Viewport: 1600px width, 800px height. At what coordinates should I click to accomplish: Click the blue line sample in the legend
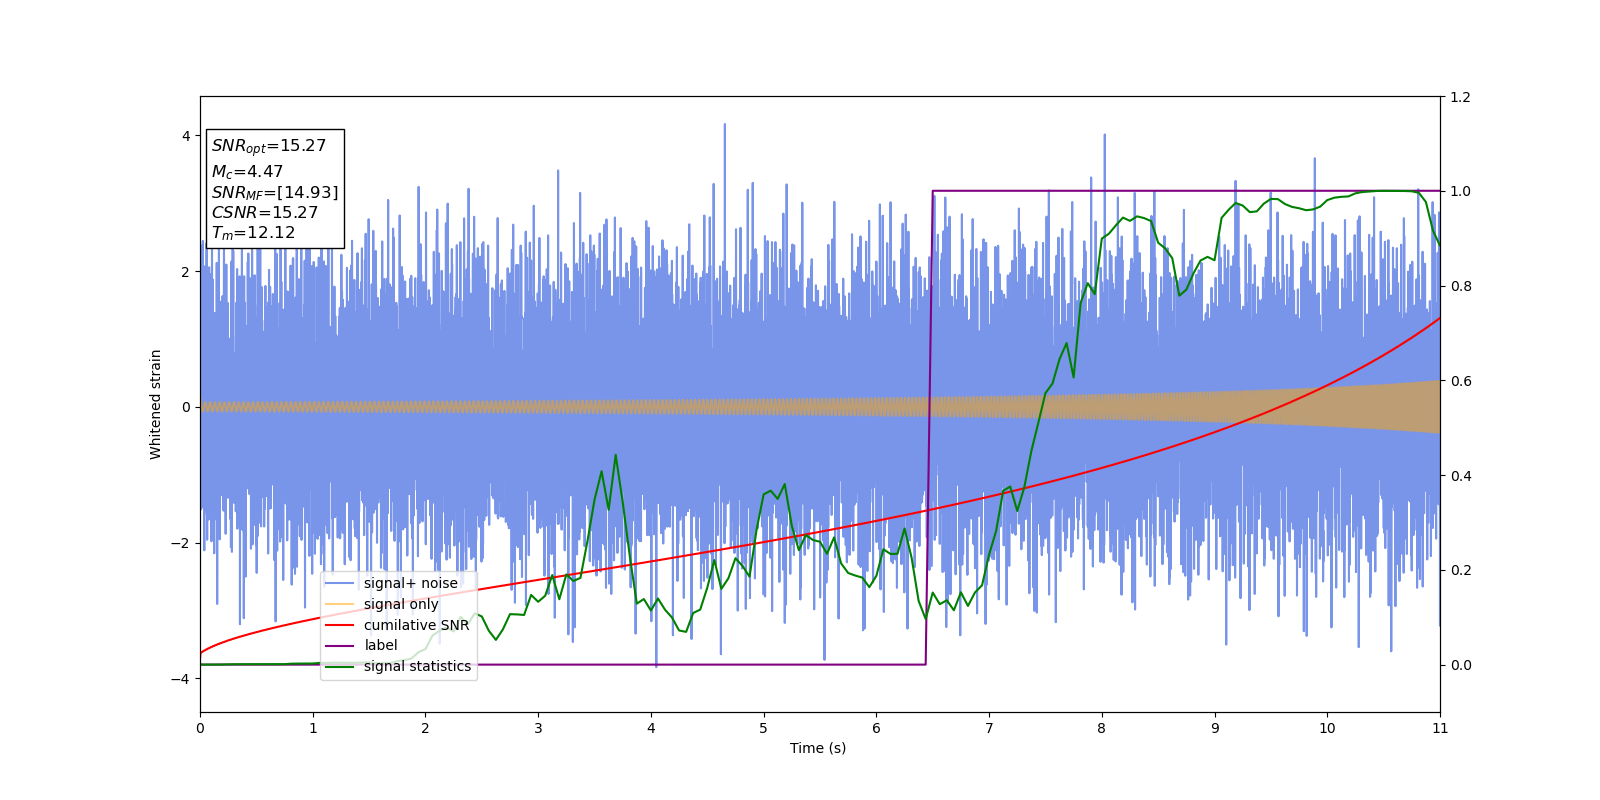[340, 583]
